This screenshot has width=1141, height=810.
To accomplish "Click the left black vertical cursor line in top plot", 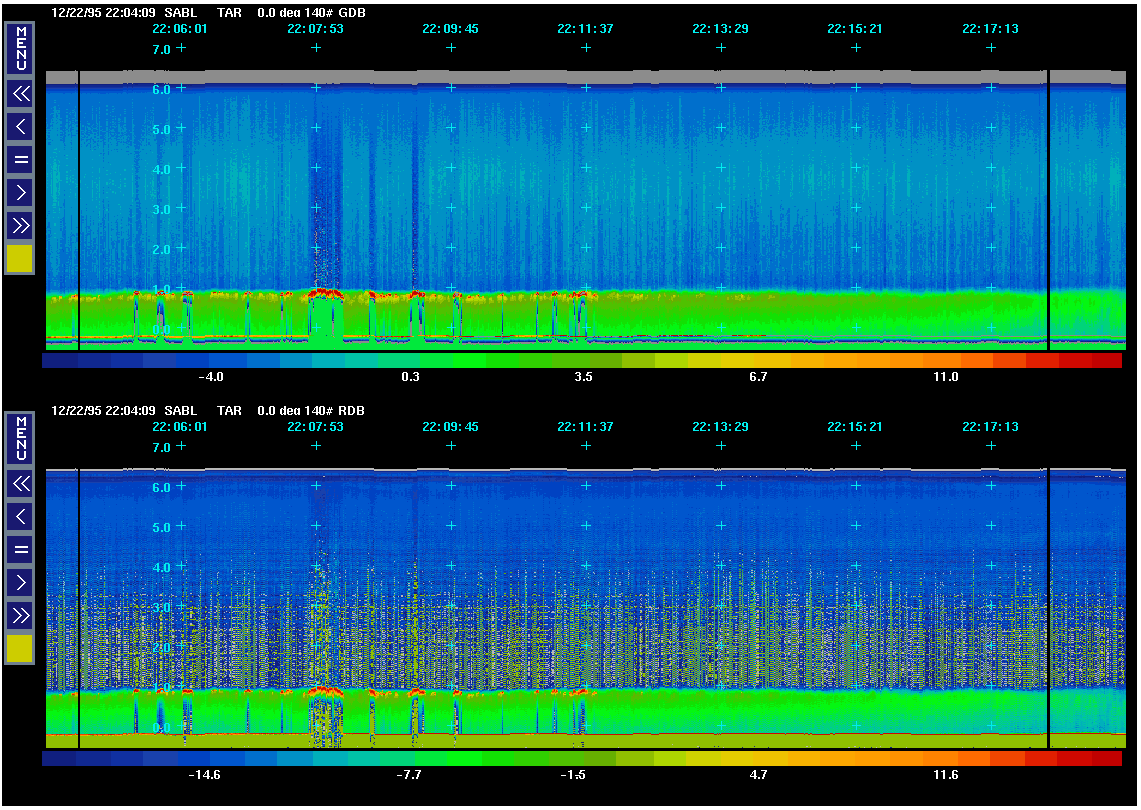I will point(78,210).
